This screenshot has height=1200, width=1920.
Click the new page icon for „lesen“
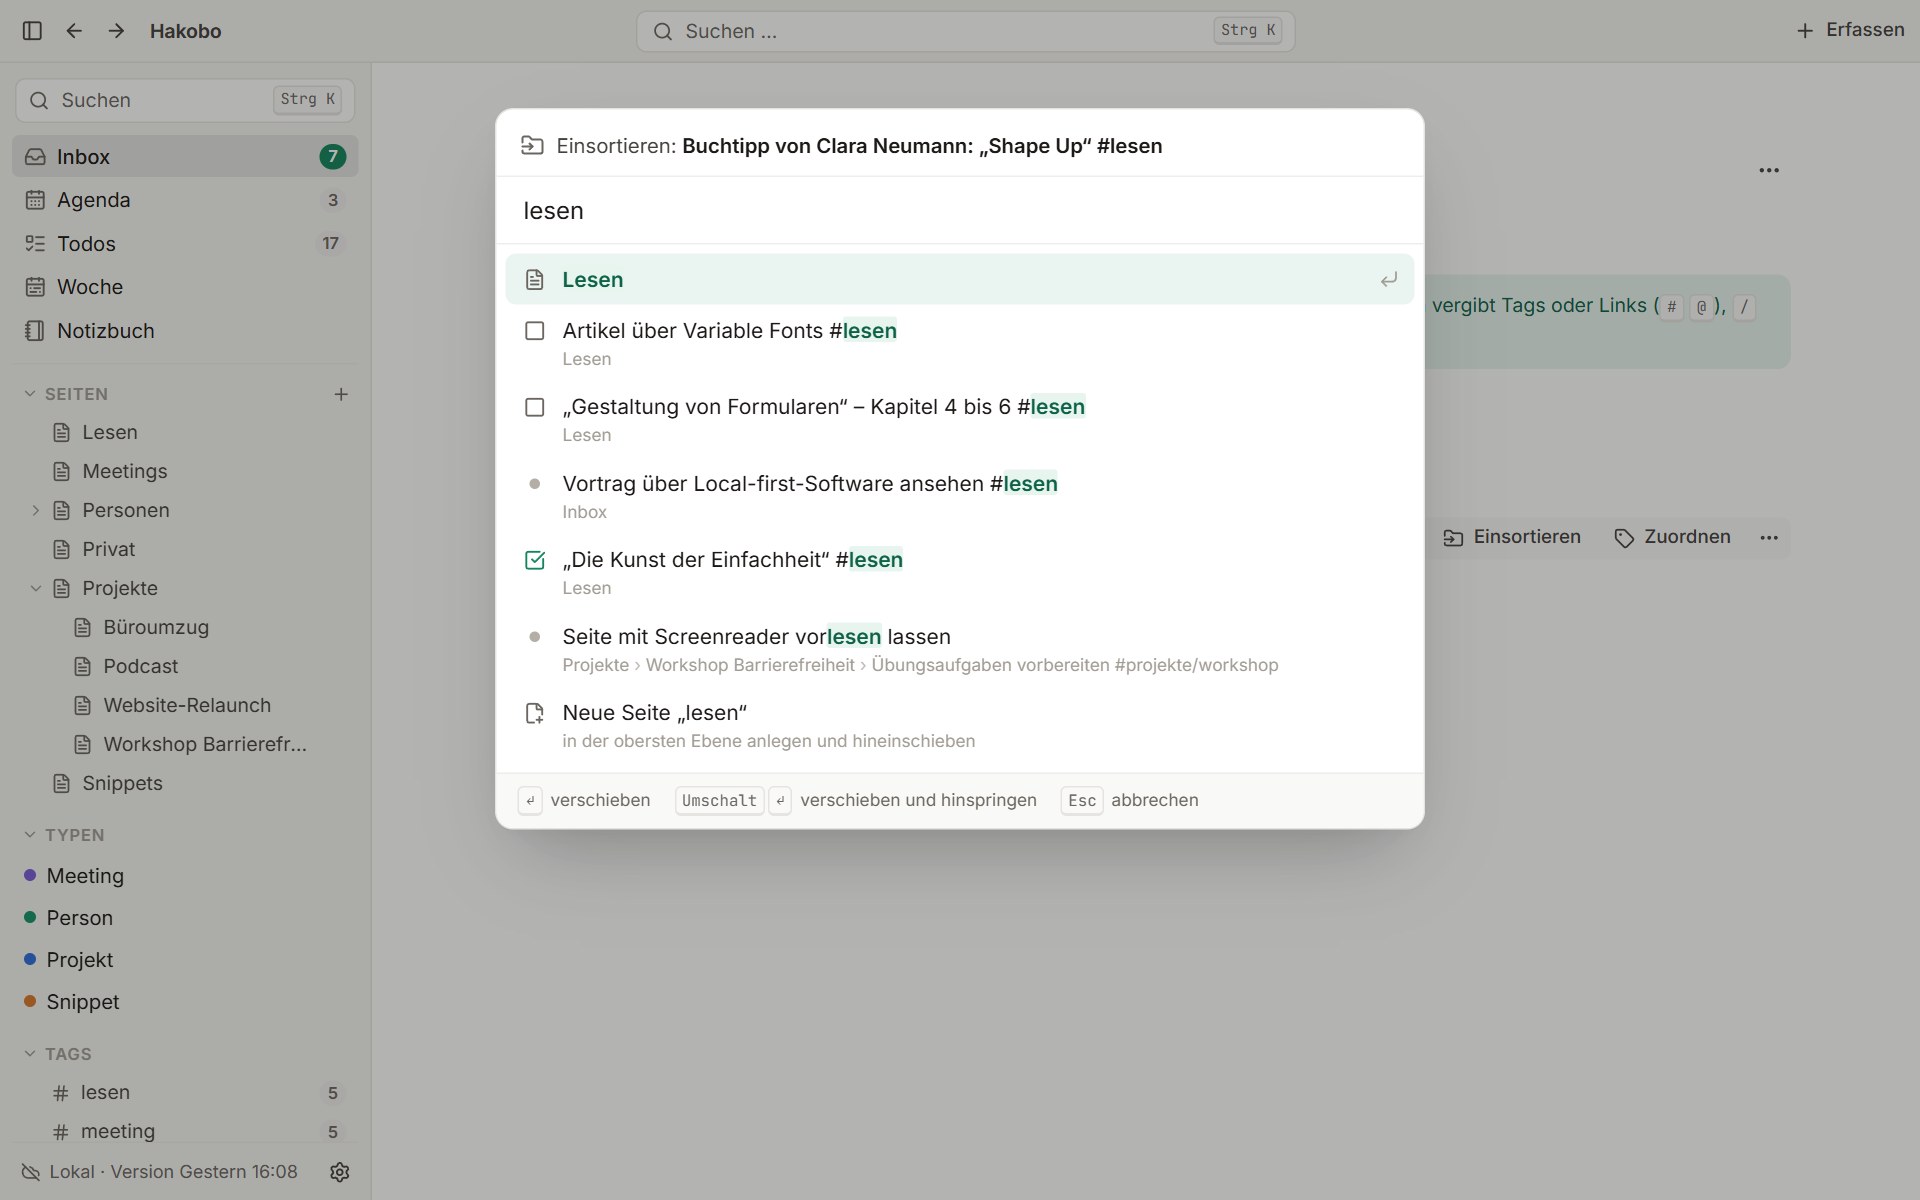[x=535, y=713]
